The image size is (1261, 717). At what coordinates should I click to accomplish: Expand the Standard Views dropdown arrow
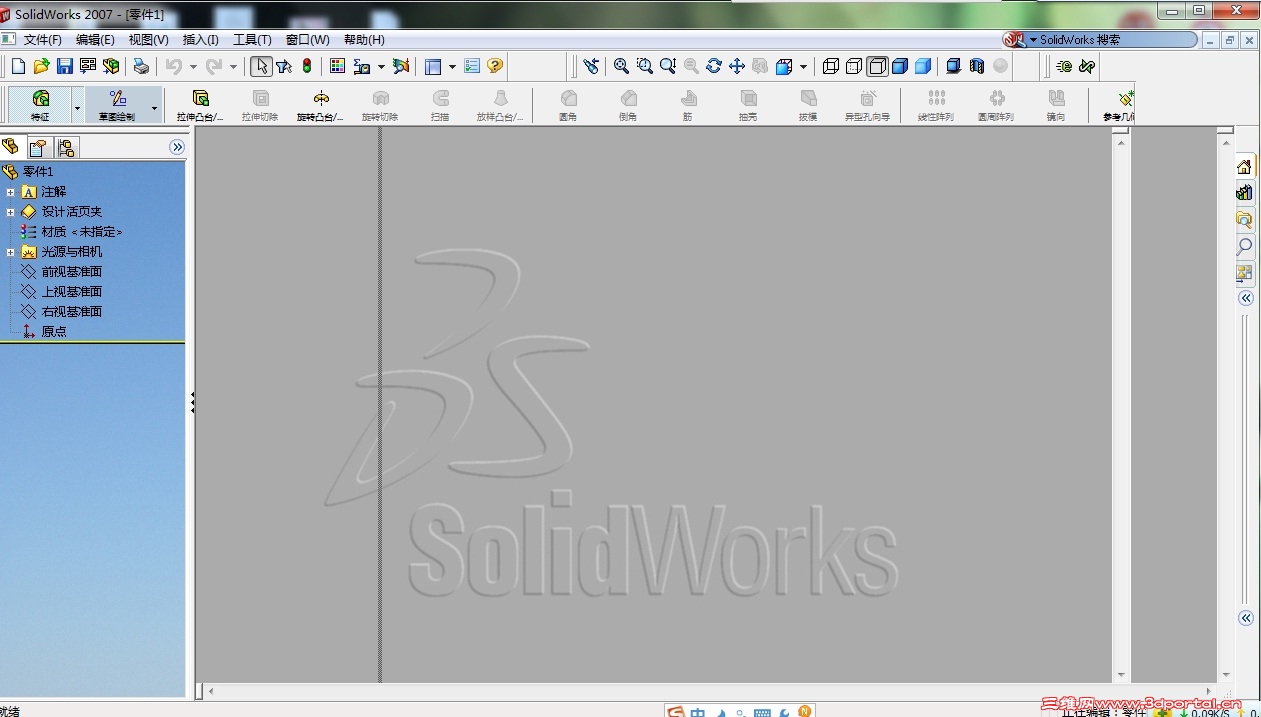[x=803, y=67]
